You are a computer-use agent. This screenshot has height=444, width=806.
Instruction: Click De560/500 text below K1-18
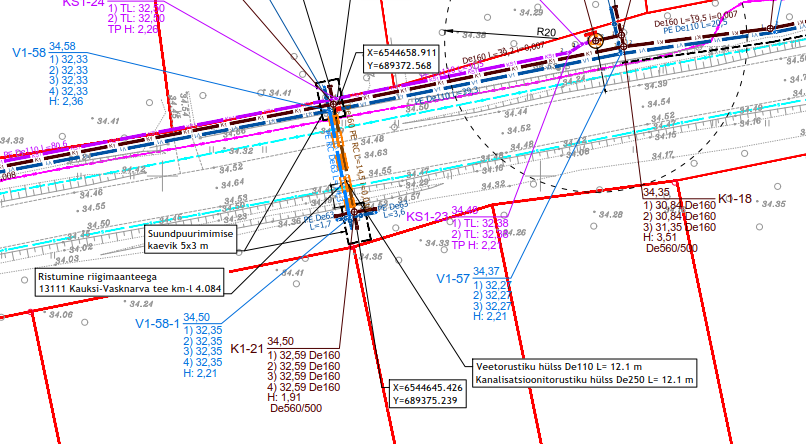coord(672,248)
